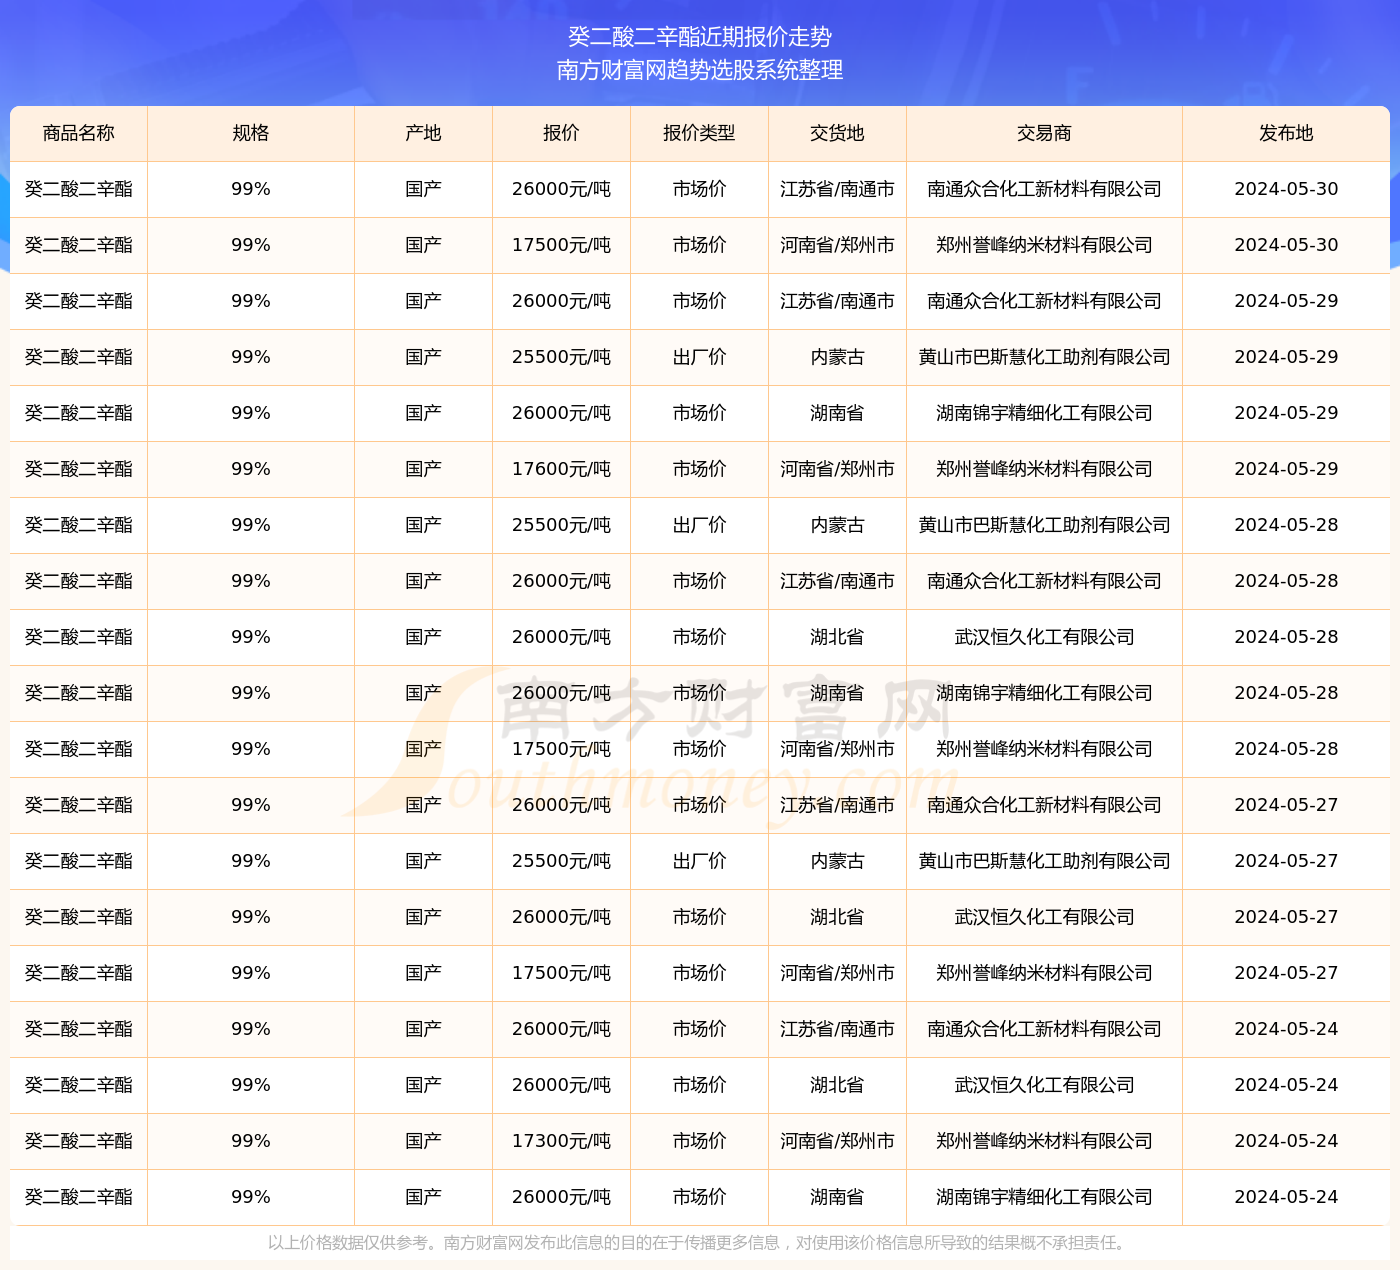Click 武汉恒久化工有限公司 in the 2024-05-28 row

[x=1044, y=637]
